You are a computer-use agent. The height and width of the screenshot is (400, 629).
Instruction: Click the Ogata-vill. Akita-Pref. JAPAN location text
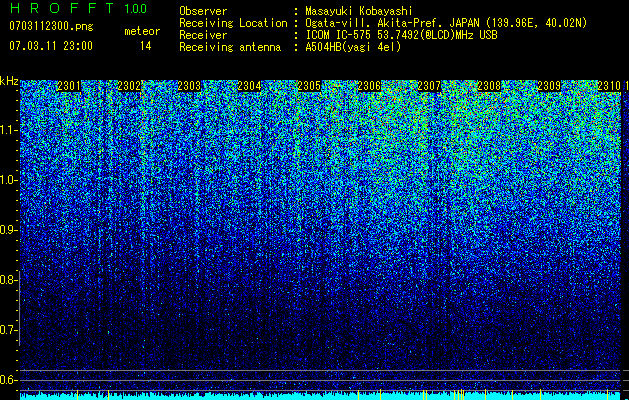tap(446, 23)
